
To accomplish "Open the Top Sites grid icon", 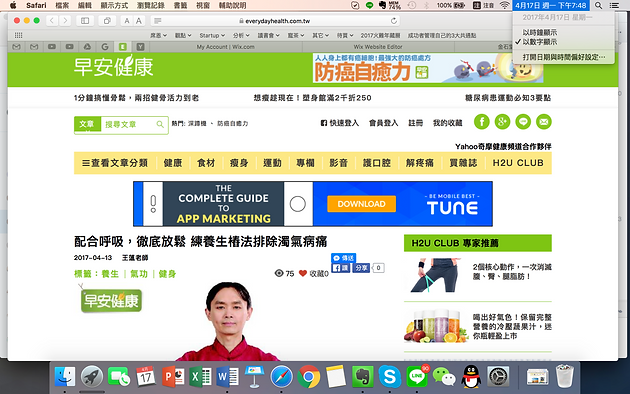I will 18,35.
